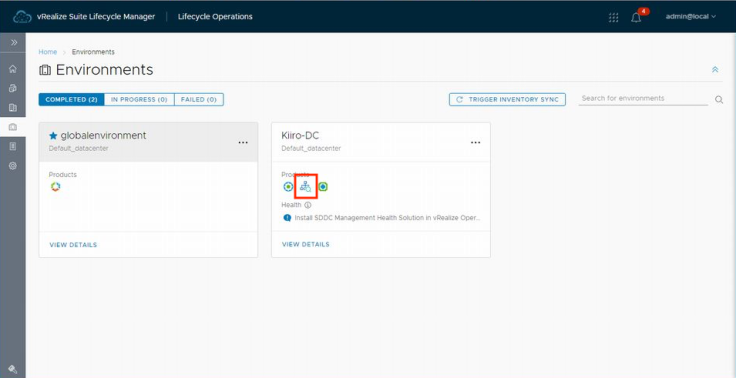Click first Kiiro-DC product icon
This screenshot has height=378, width=736.
point(288,187)
